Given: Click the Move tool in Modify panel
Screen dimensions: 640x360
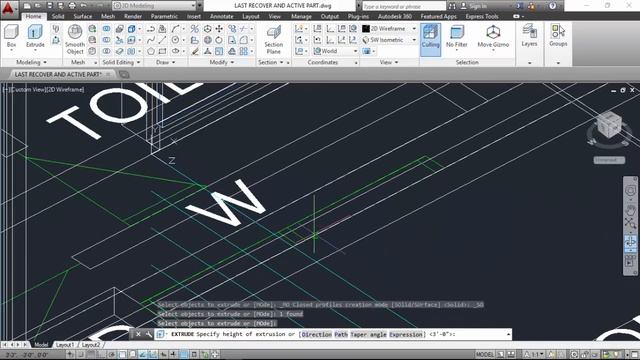Looking at the screenshot, I should 219,29.
